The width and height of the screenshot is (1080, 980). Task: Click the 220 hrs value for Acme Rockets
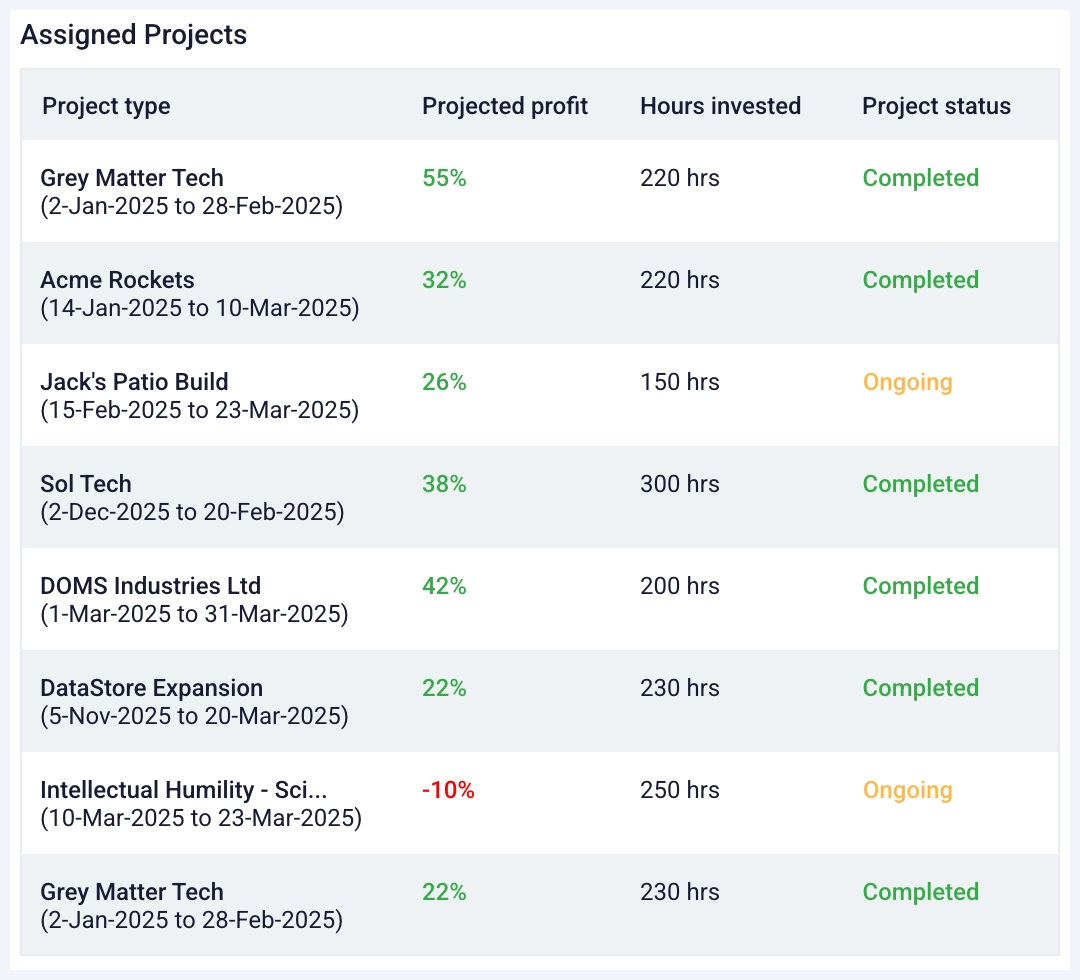coord(679,280)
